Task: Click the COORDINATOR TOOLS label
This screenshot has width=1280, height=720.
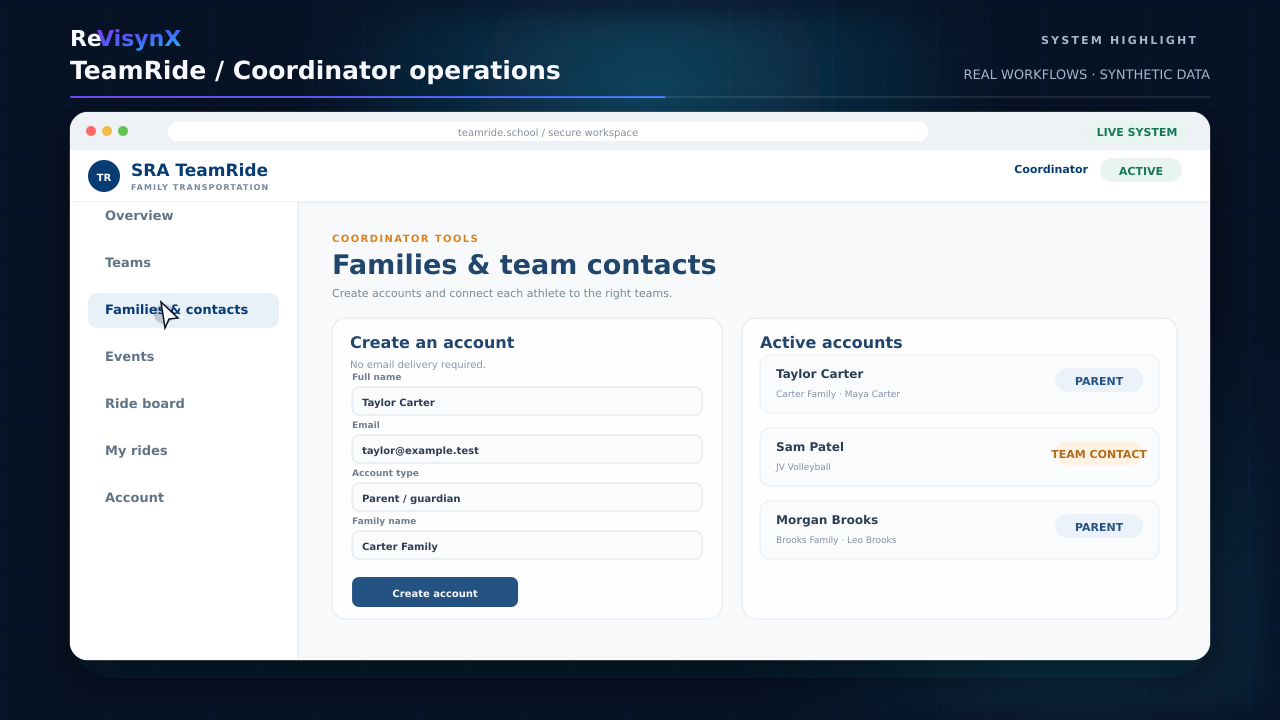Action: point(405,239)
